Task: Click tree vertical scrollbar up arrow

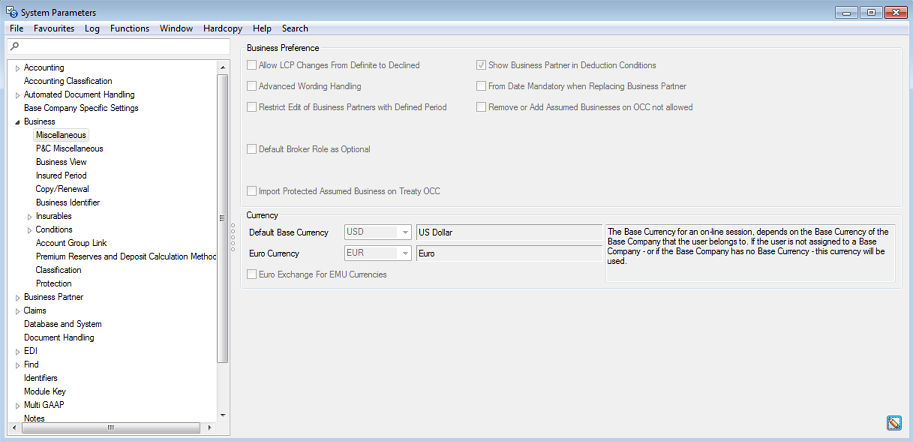Action: [x=222, y=68]
